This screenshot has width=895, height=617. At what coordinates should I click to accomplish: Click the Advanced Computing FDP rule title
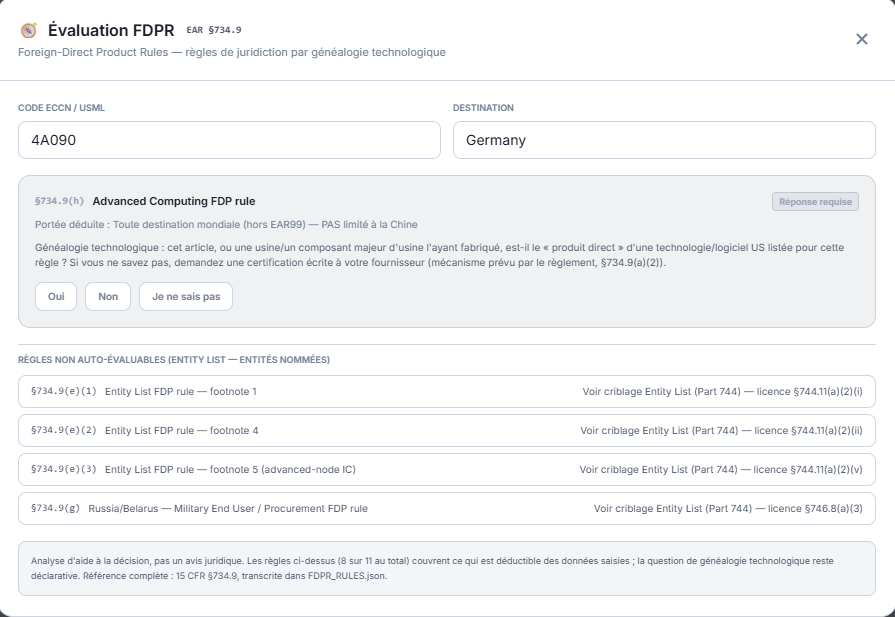(174, 201)
